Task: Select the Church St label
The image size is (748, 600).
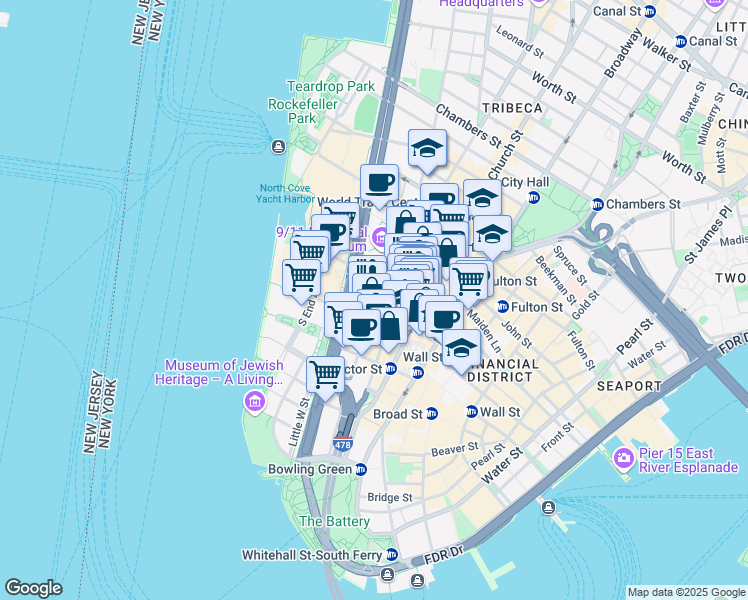Action: click(506, 154)
